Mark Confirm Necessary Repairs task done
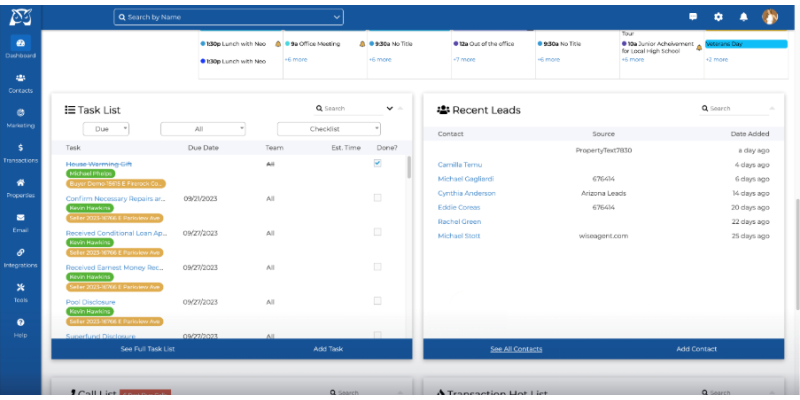This screenshot has width=800, height=400. click(377, 199)
